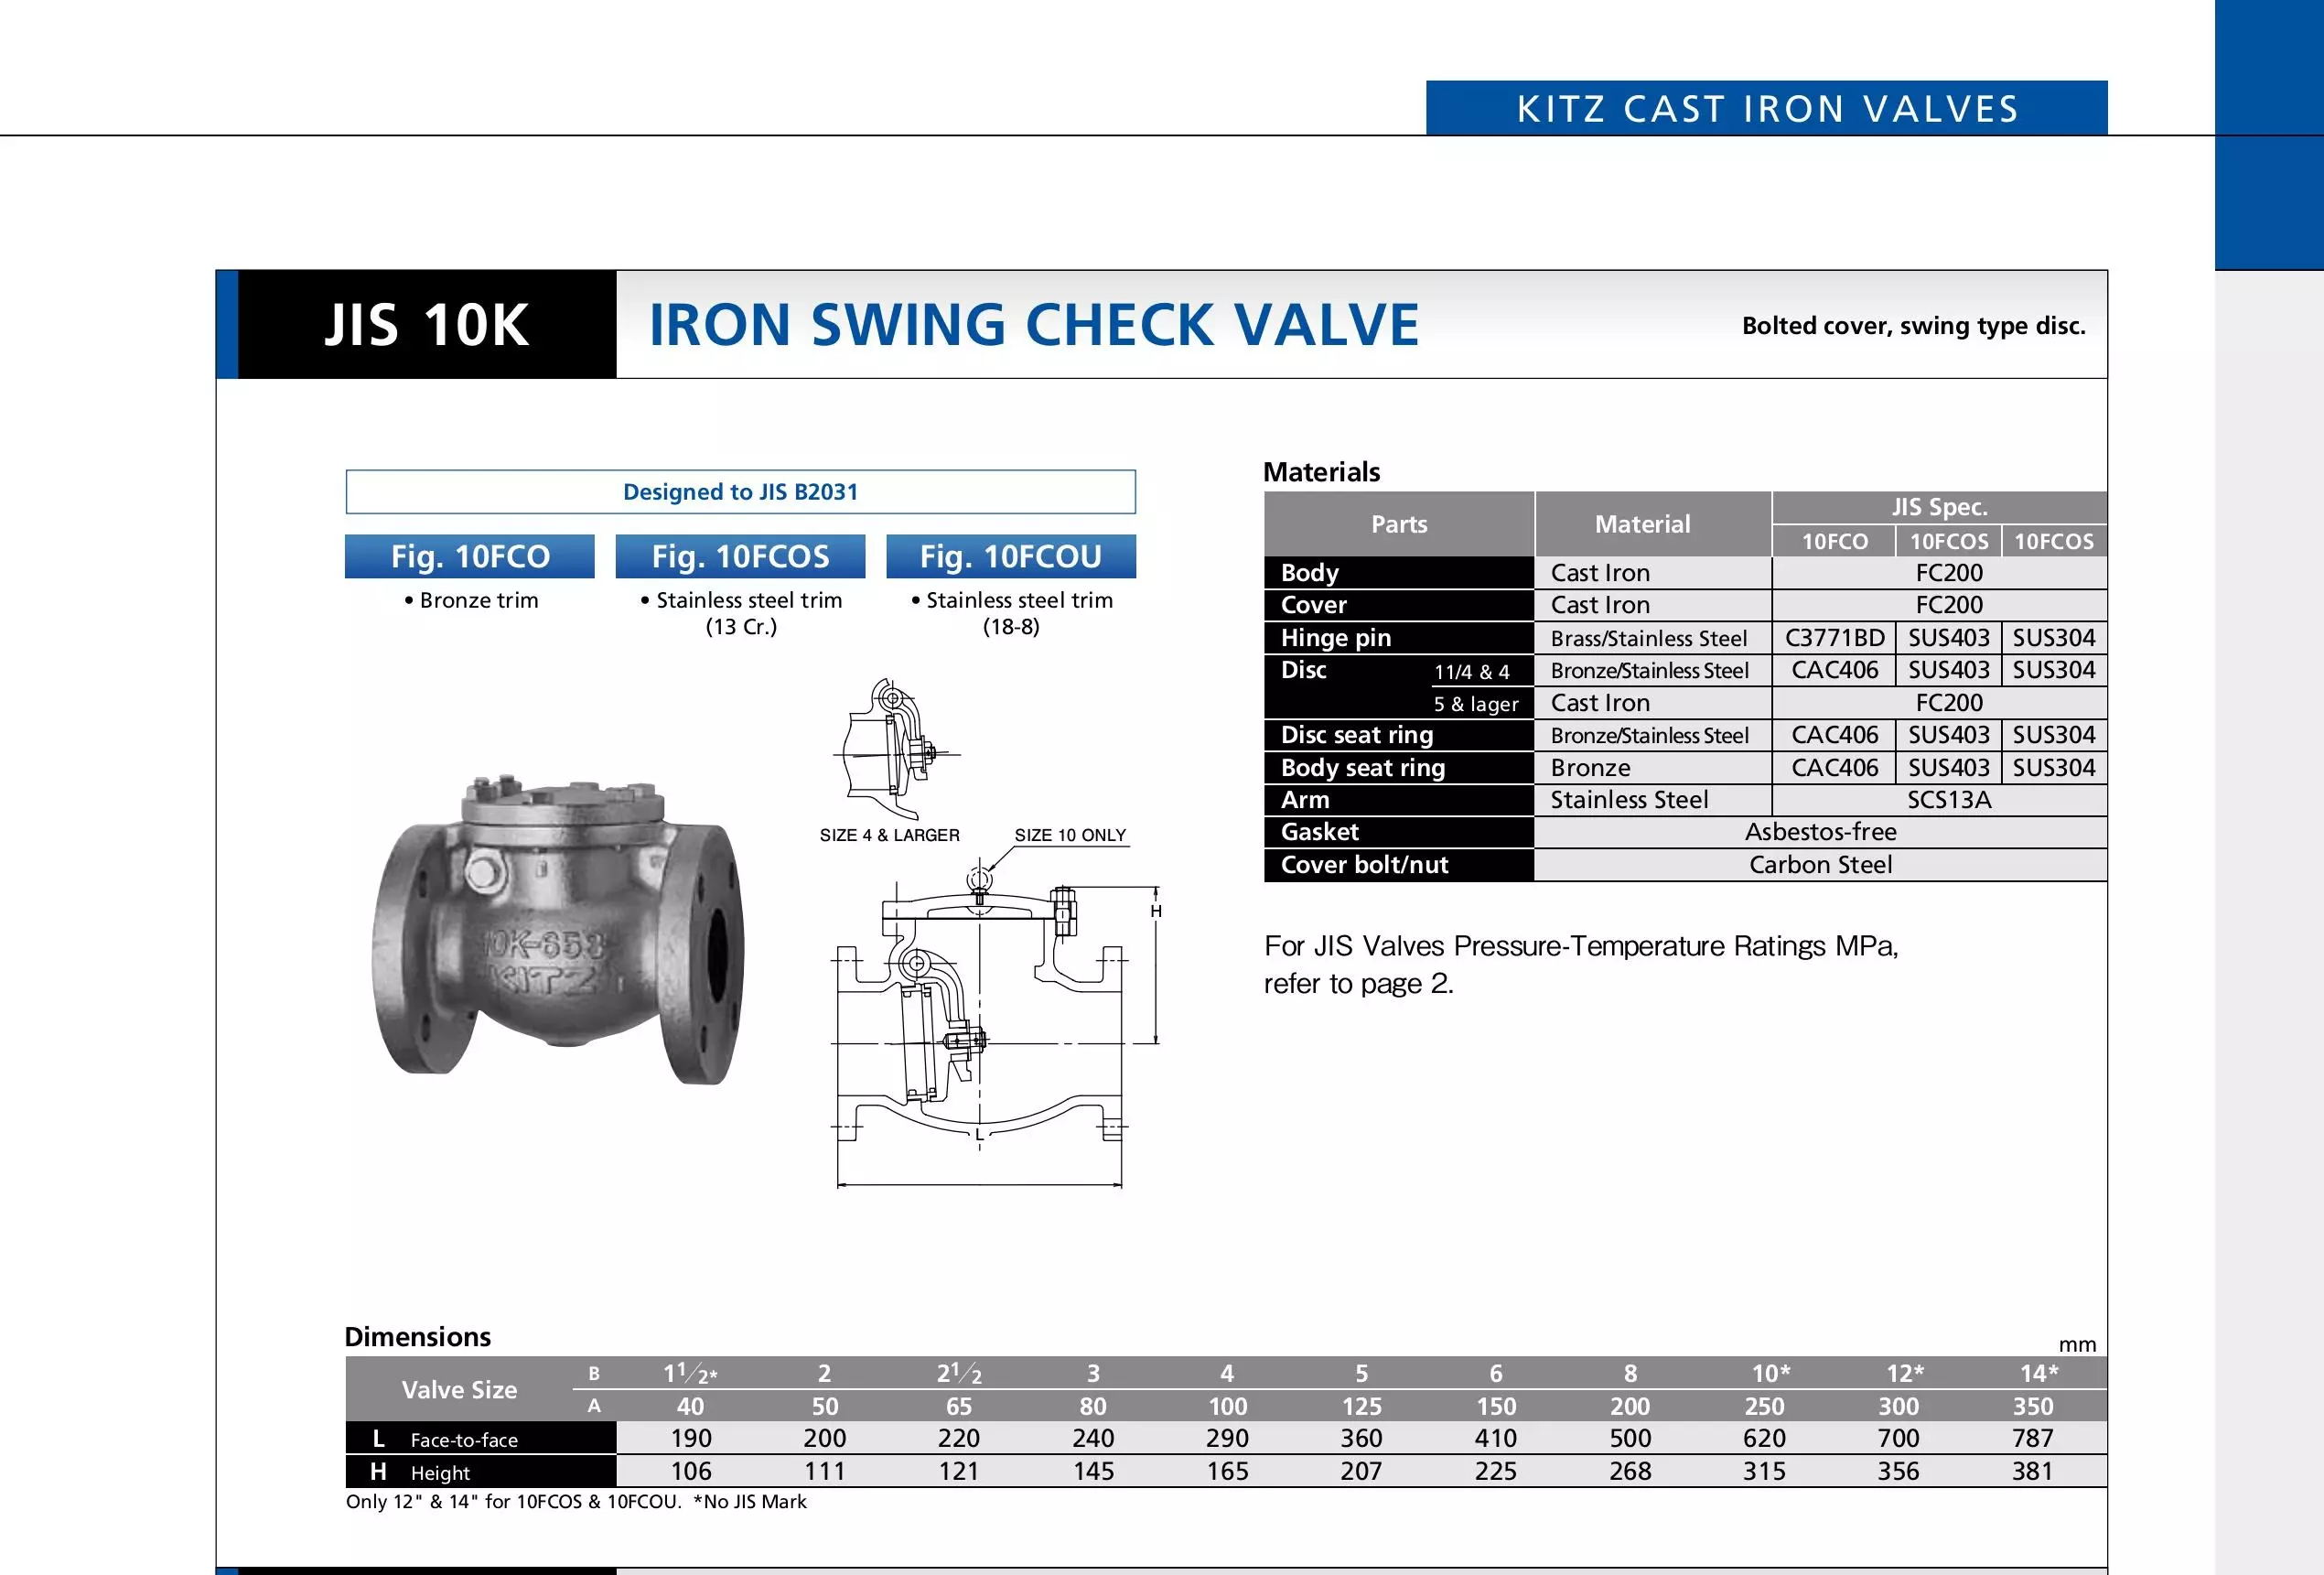This screenshot has height=1575, width=2324.
Task: Click the SIZE 10 ONLY drawing callout
Action: 1069,835
